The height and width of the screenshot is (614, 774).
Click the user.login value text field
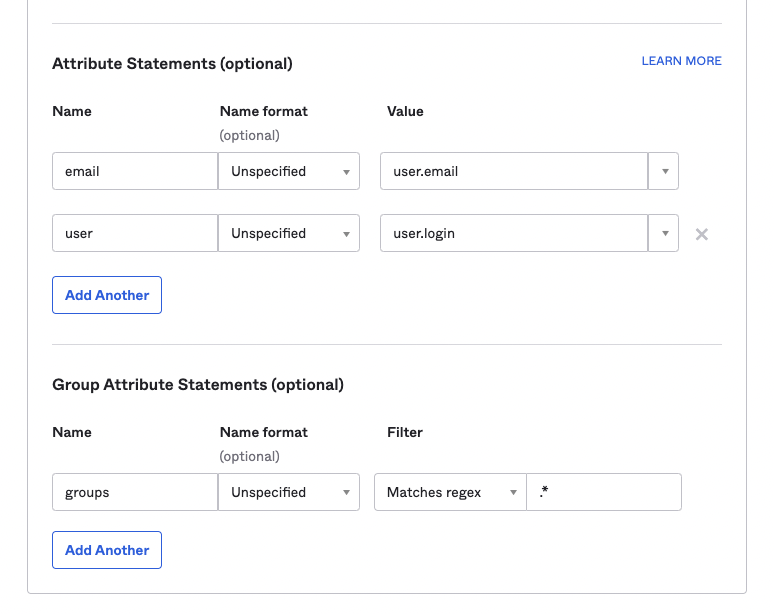(x=514, y=233)
